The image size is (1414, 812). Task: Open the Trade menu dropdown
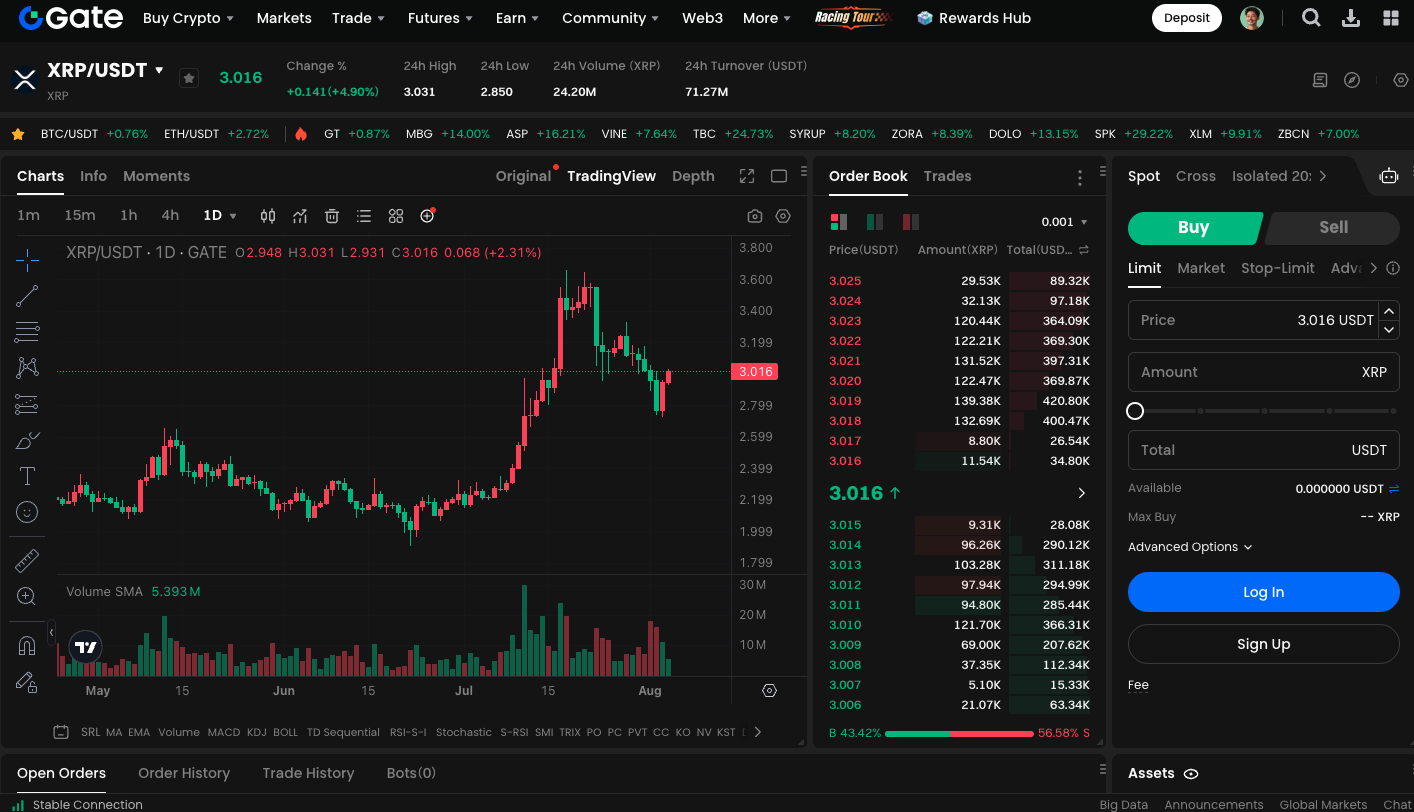359,18
